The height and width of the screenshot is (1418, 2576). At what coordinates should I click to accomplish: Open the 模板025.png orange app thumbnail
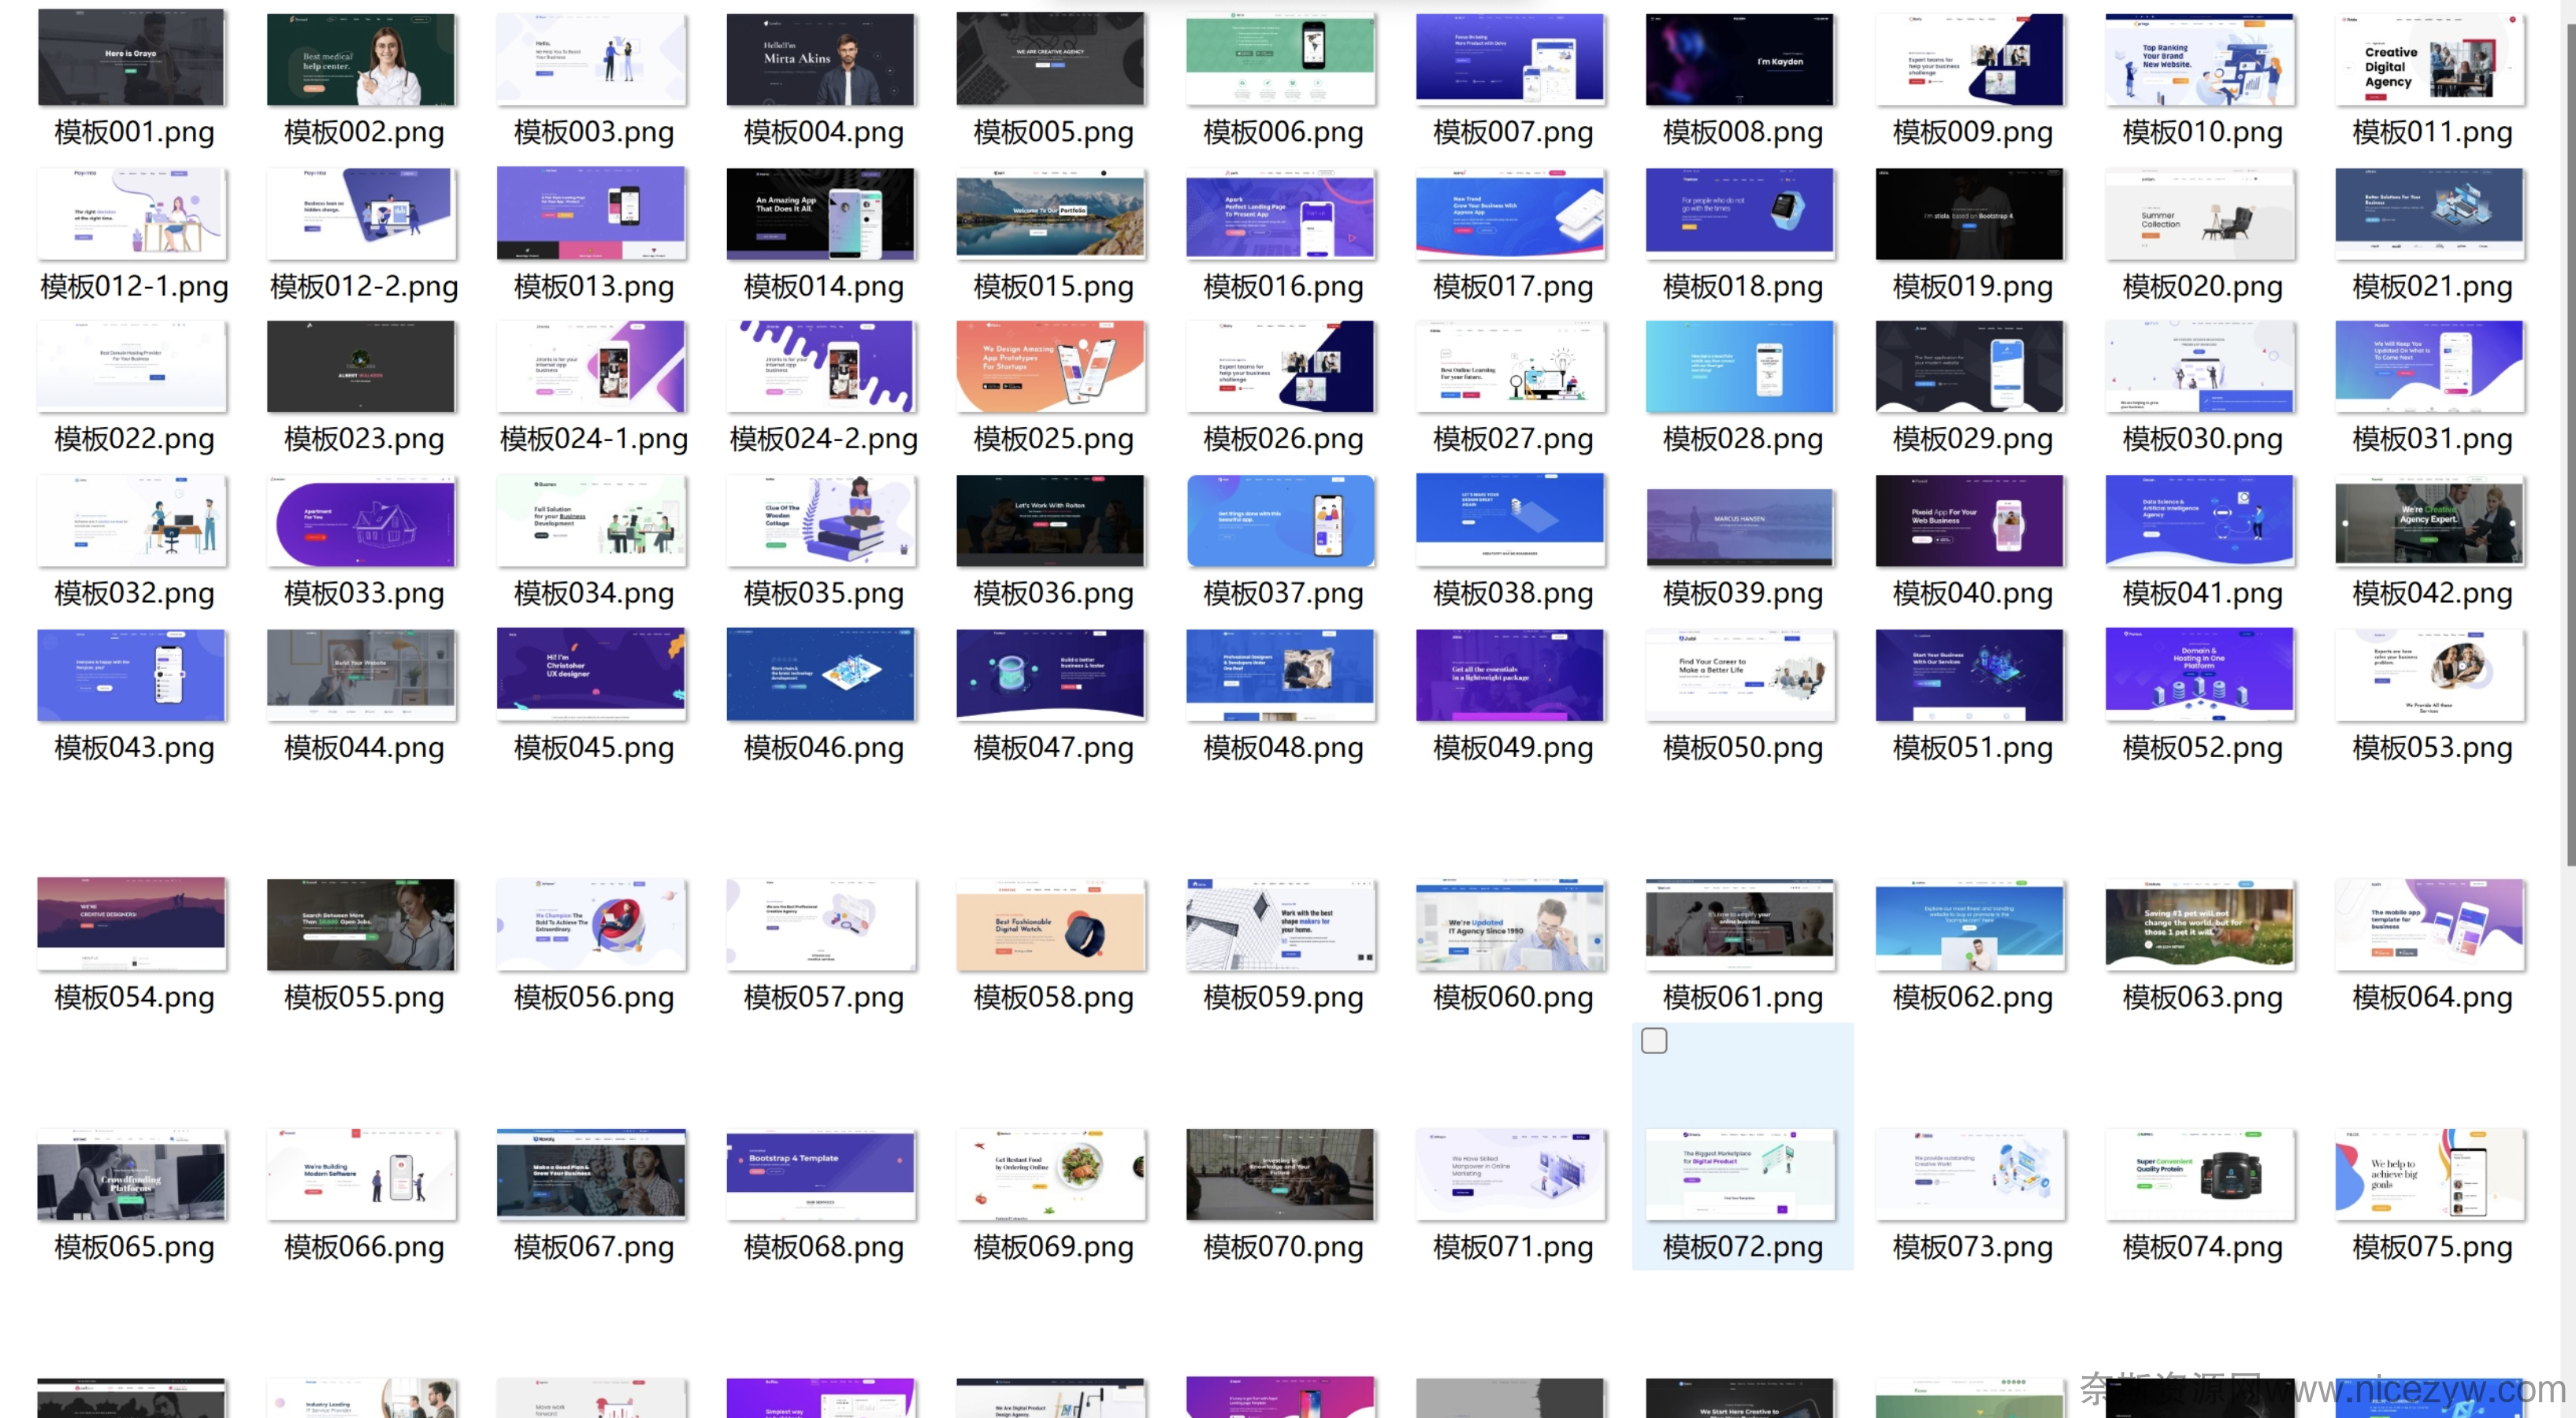pos(1051,366)
